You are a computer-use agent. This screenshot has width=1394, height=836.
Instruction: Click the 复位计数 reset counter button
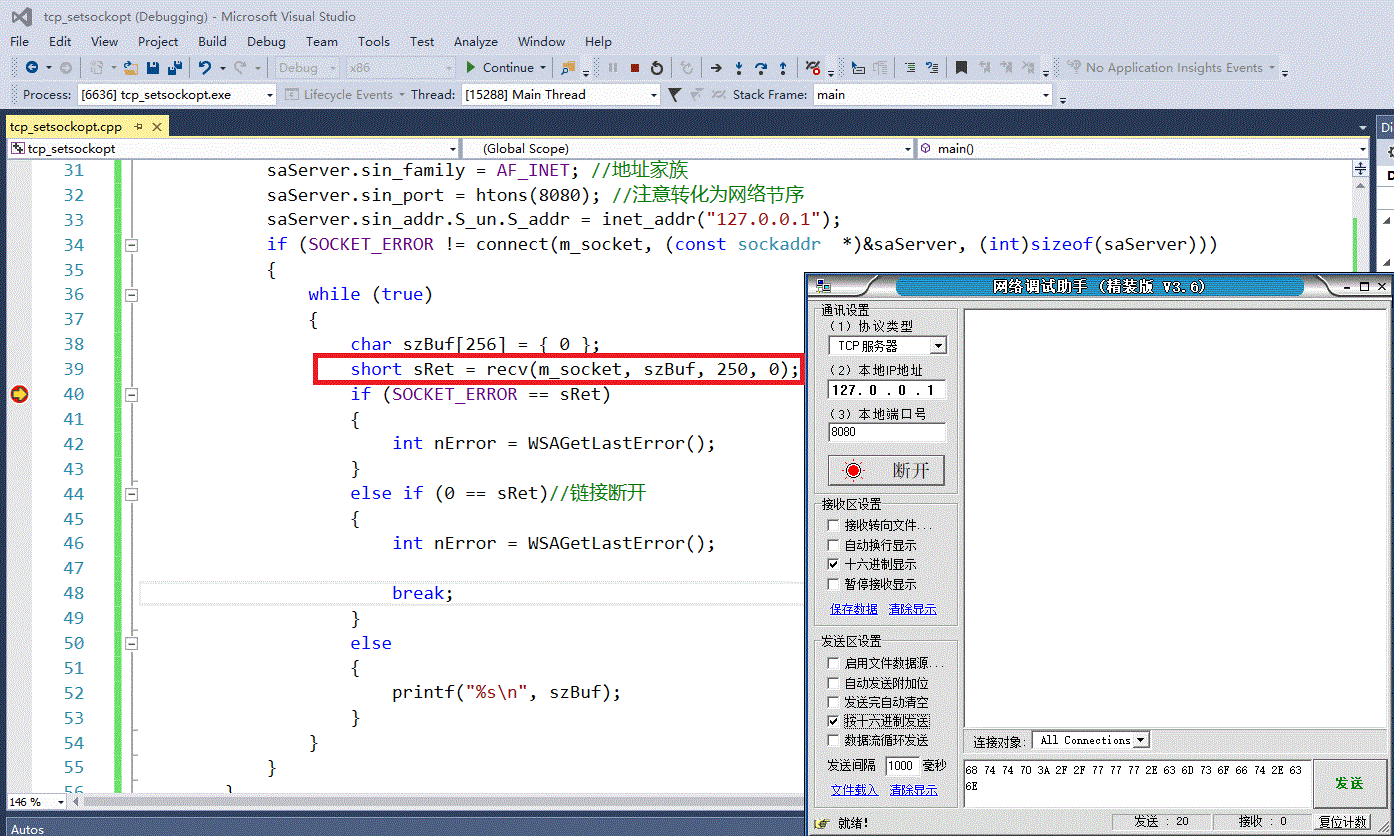tap(1342, 822)
